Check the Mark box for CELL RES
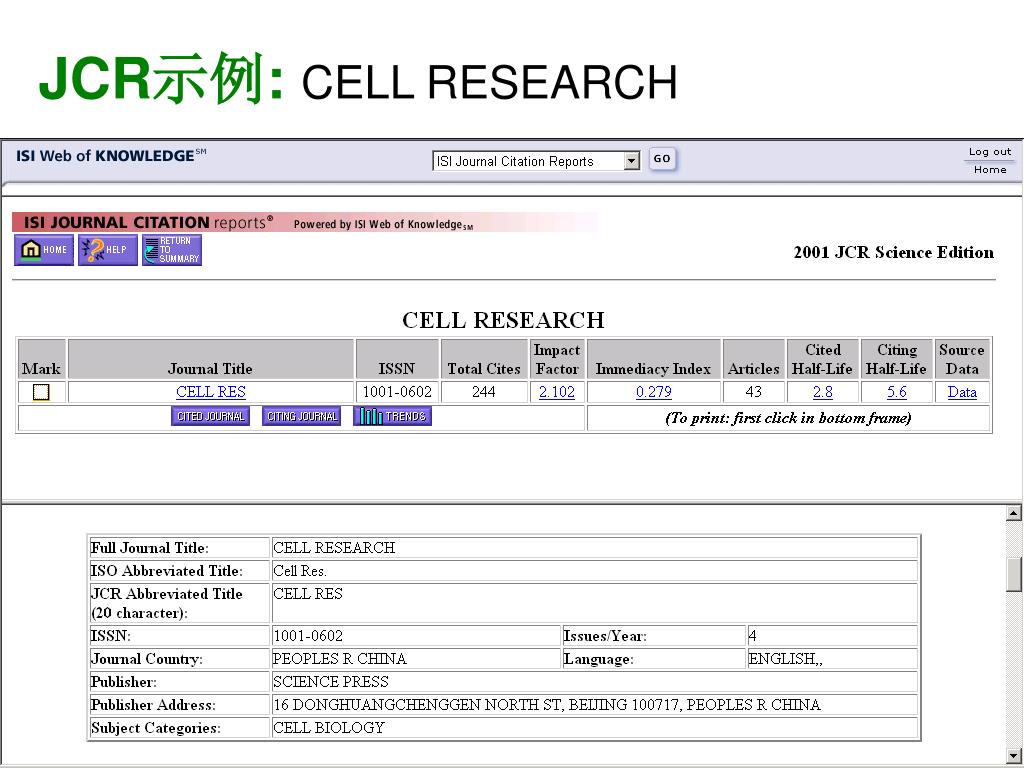 (x=41, y=392)
